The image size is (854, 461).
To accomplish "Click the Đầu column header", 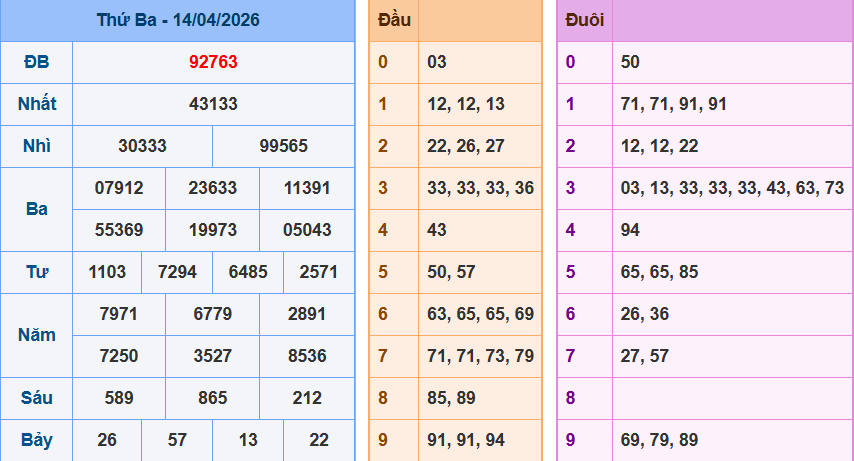I will coord(392,20).
